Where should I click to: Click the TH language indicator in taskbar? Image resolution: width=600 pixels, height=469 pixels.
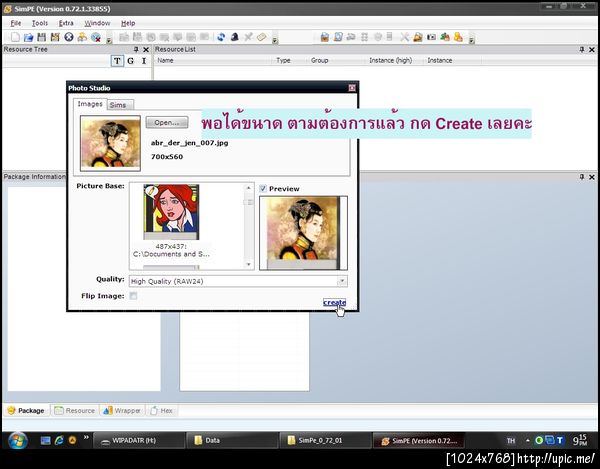point(511,441)
